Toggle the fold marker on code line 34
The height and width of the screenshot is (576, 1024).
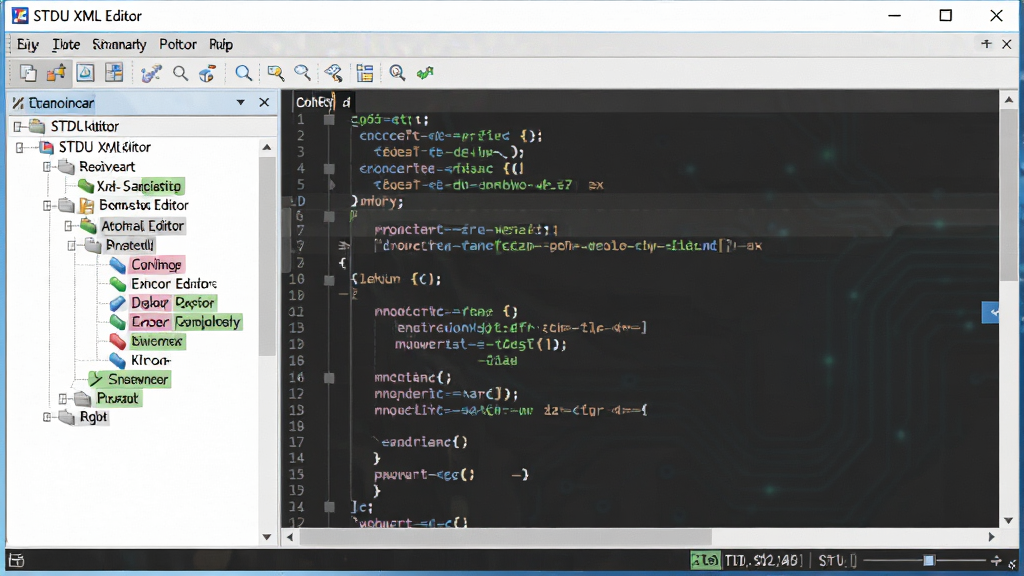[329, 507]
